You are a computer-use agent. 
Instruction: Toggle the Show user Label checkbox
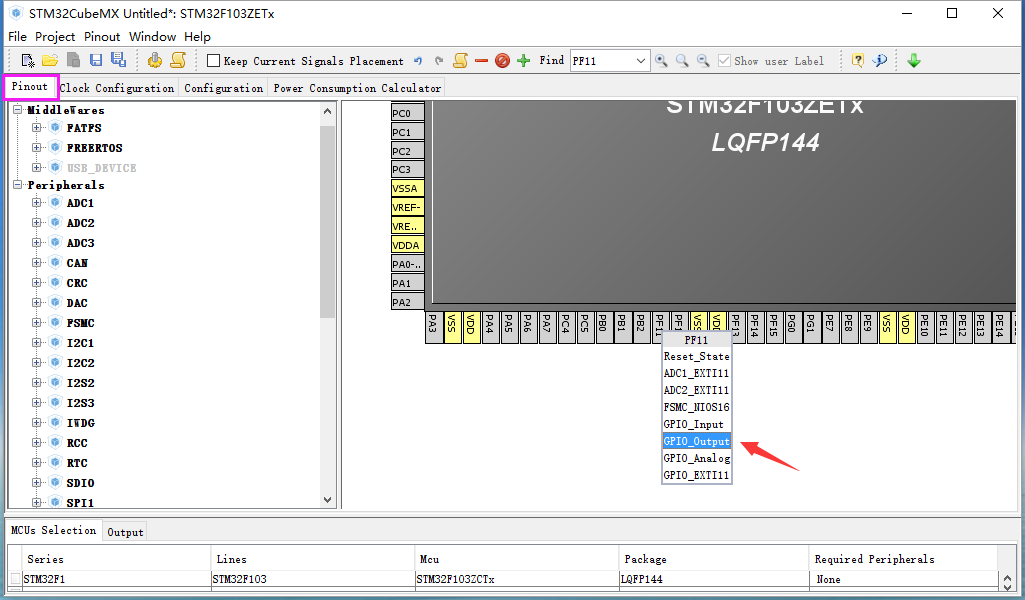click(724, 61)
